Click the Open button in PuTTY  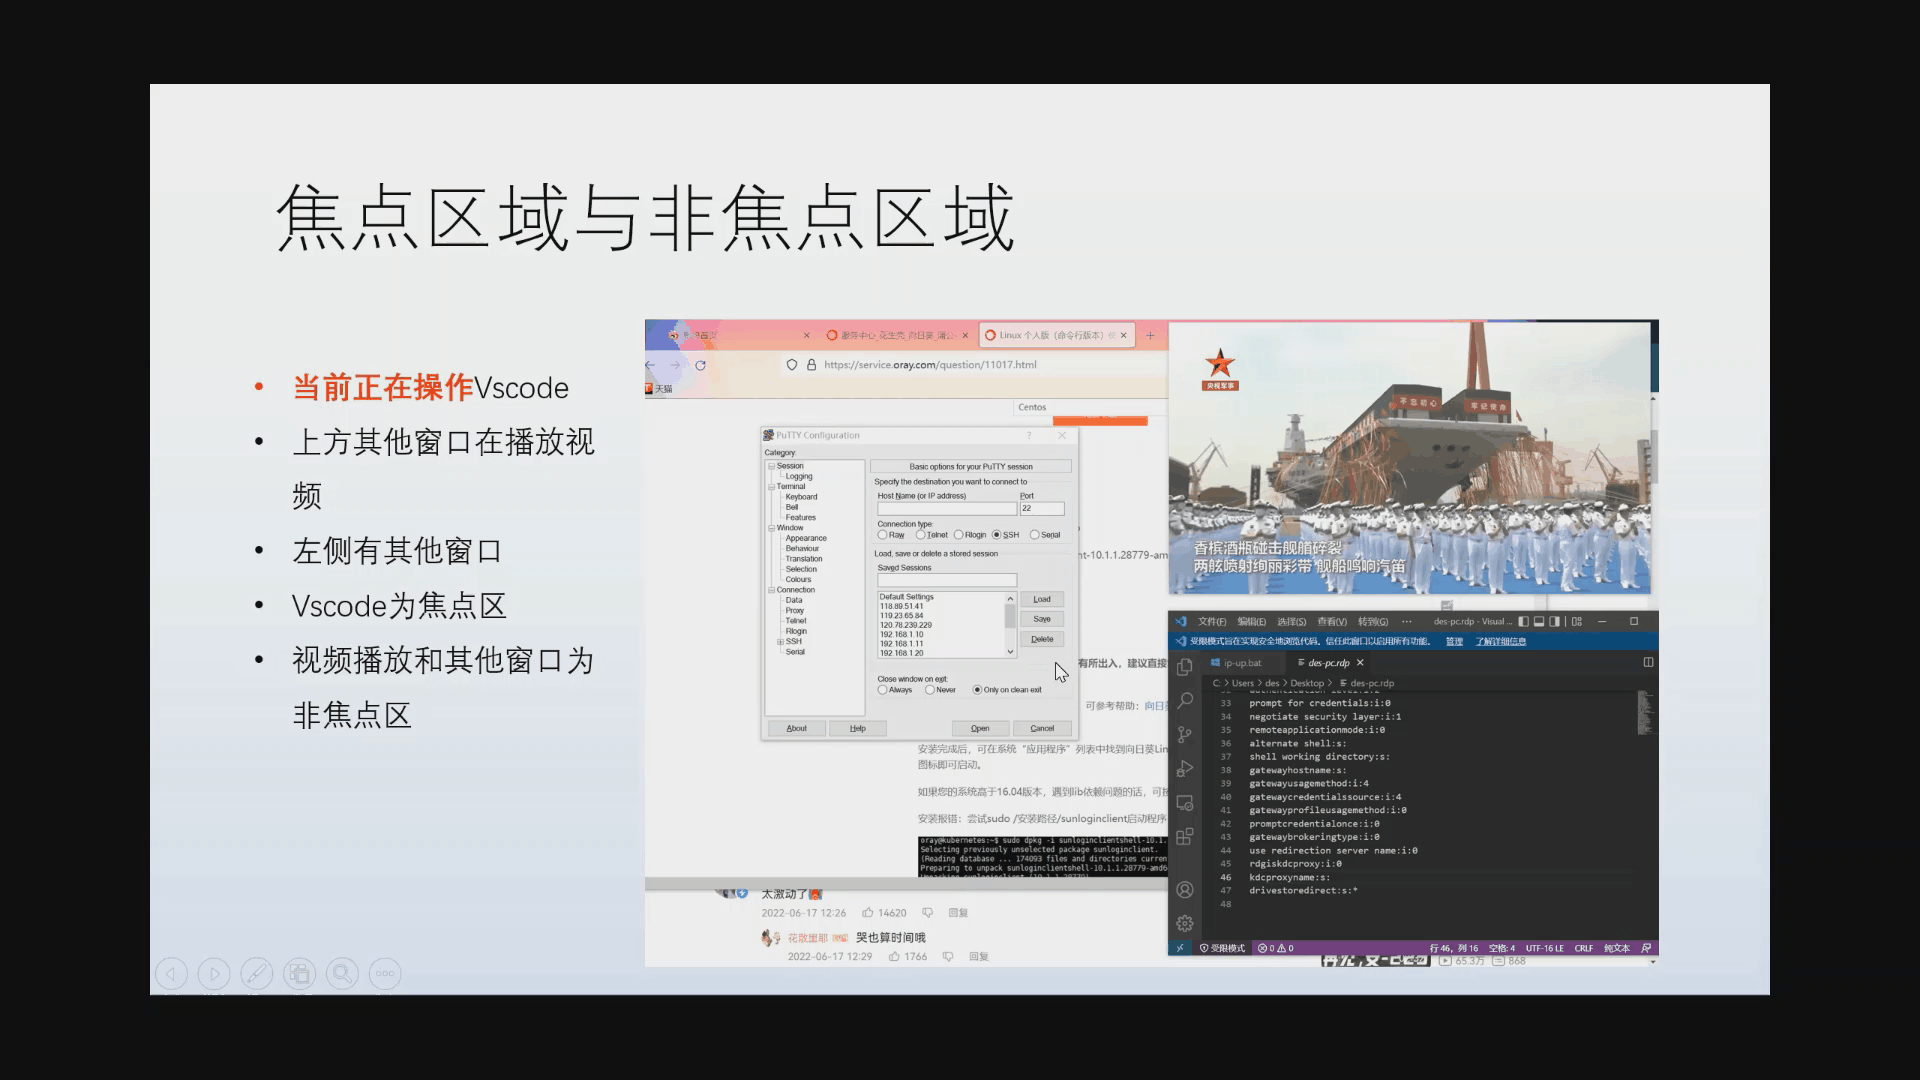(x=980, y=728)
